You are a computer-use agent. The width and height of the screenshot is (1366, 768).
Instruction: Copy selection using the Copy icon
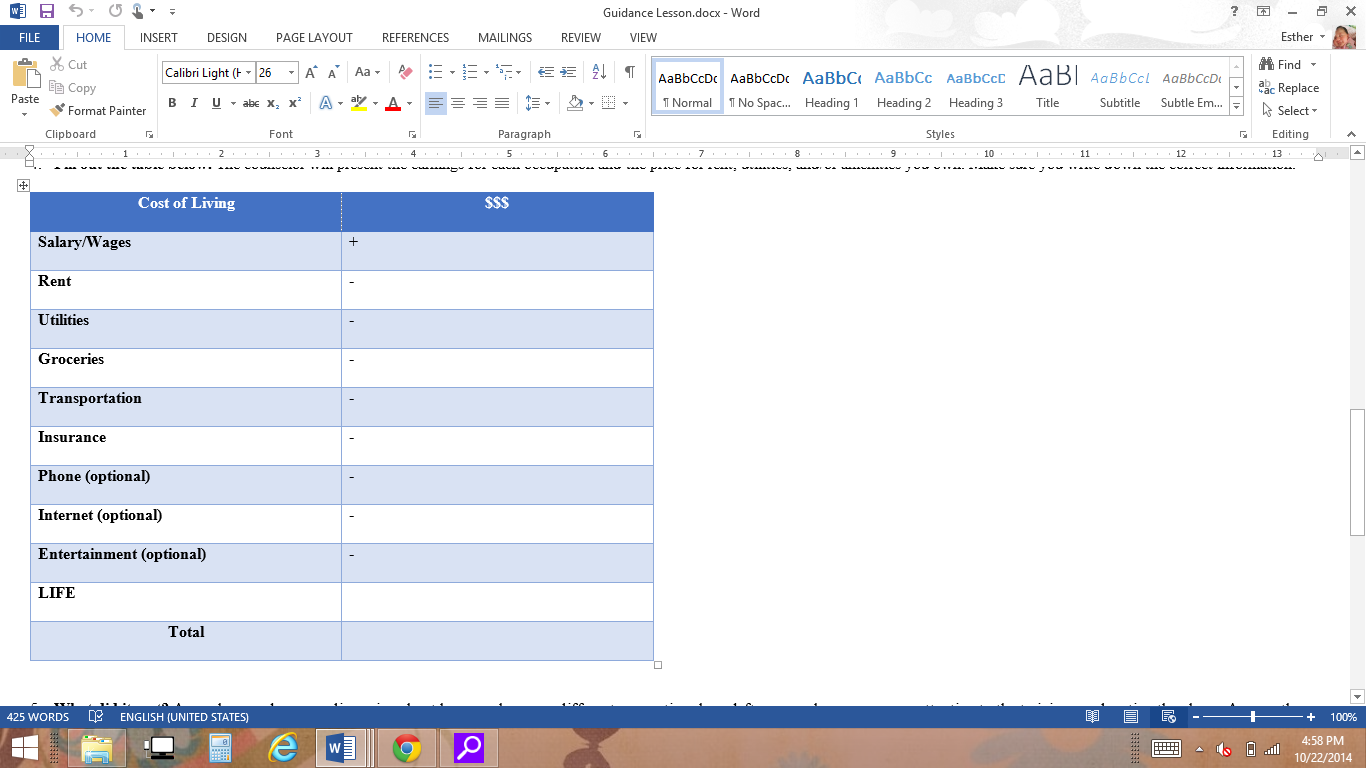click(57, 88)
